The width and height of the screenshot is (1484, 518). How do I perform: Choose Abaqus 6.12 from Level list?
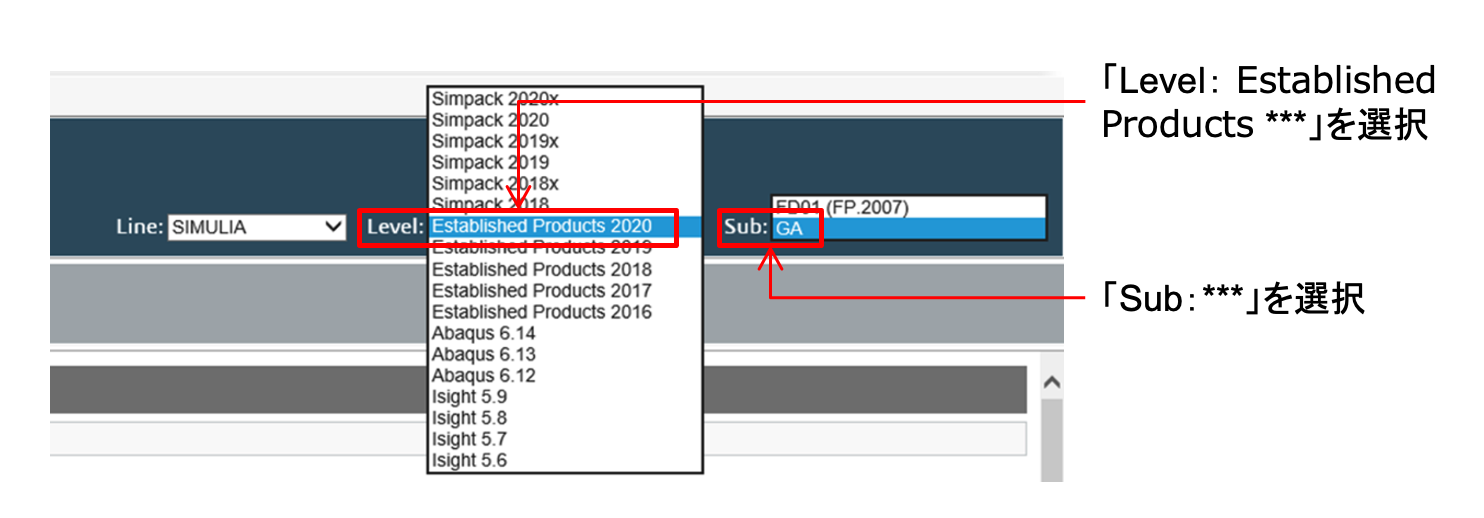[565, 376]
